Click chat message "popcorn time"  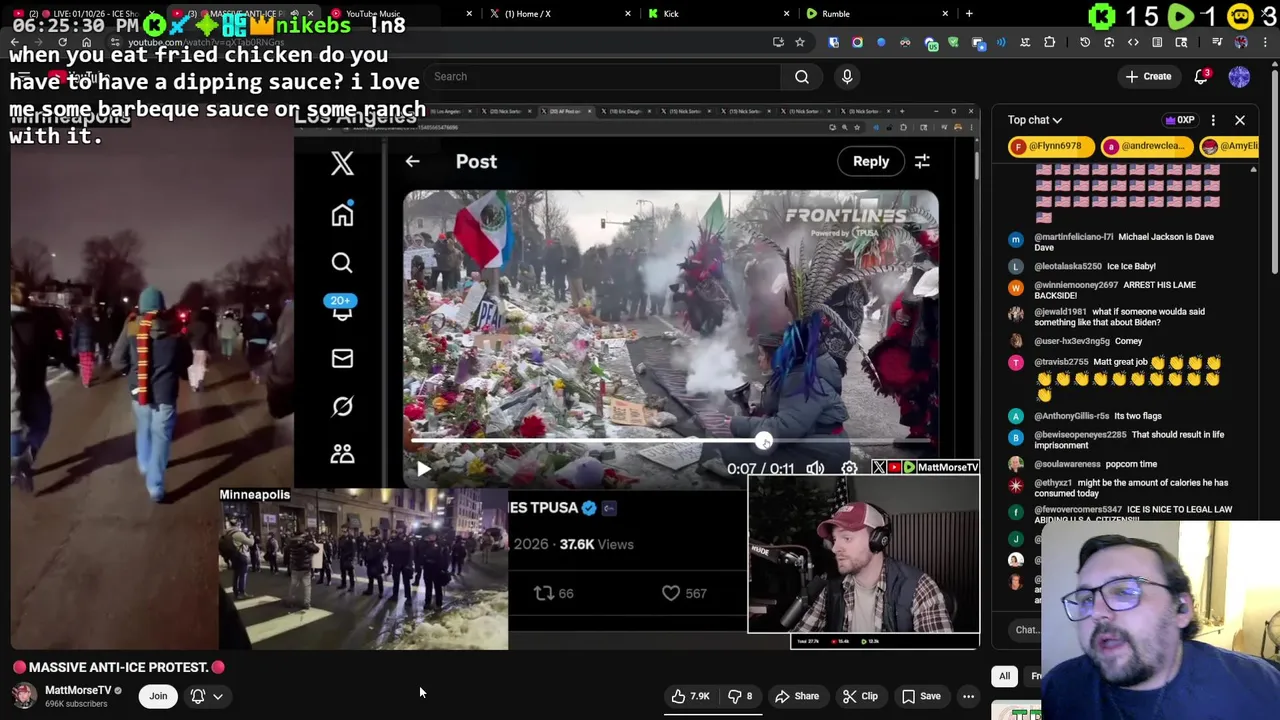click(x=1130, y=464)
